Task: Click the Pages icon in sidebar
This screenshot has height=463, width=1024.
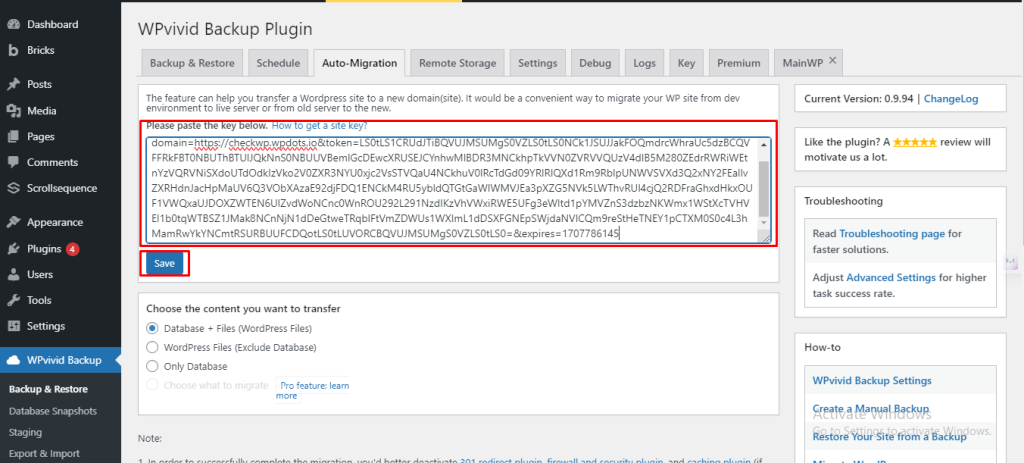Action: [x=13, y=137]
